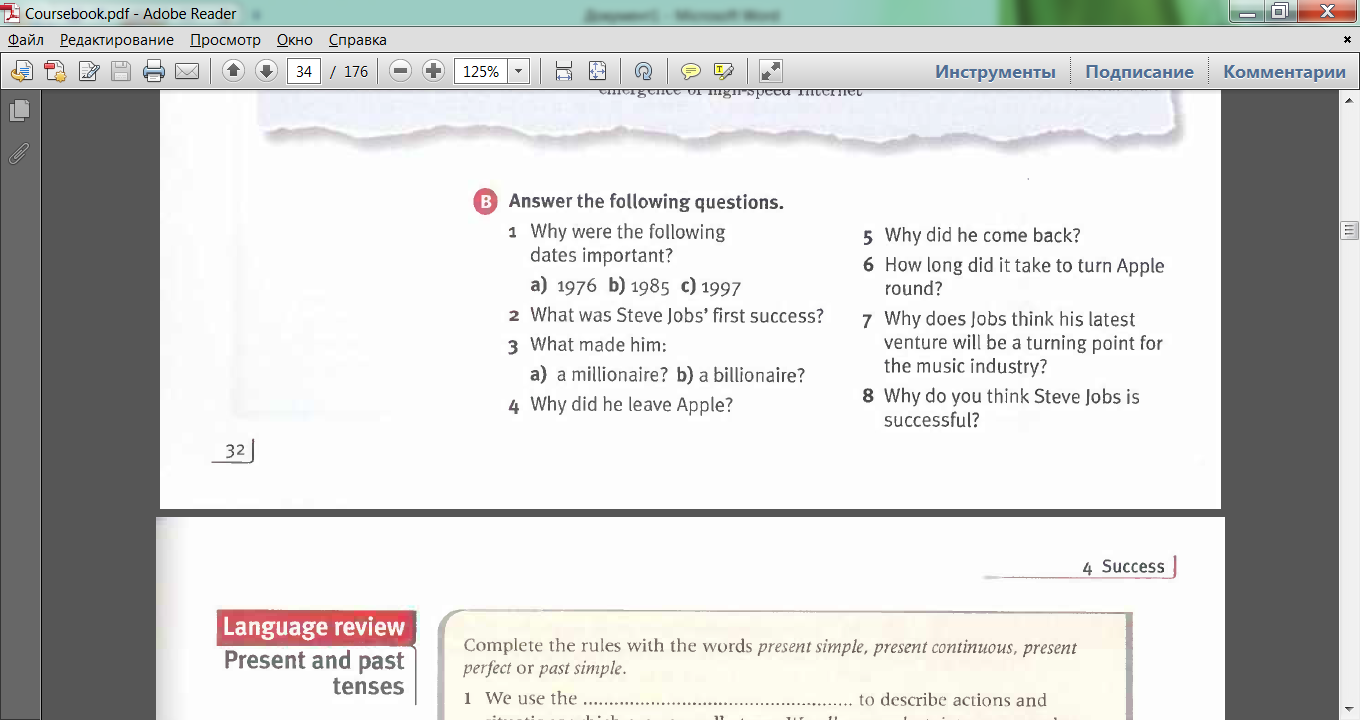The height and width of the screenshot is (720, 1360).
Task: Click the edit/sign document toolbar icon
Action: [89, 71]
